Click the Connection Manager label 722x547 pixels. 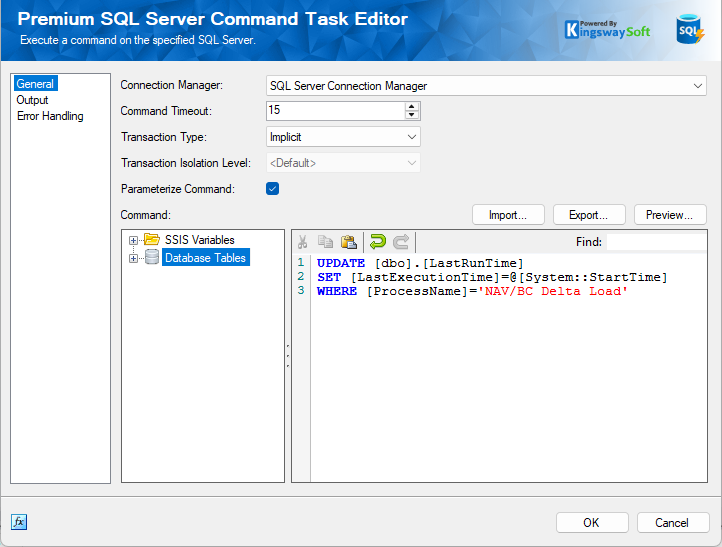(x=171, y=85)
